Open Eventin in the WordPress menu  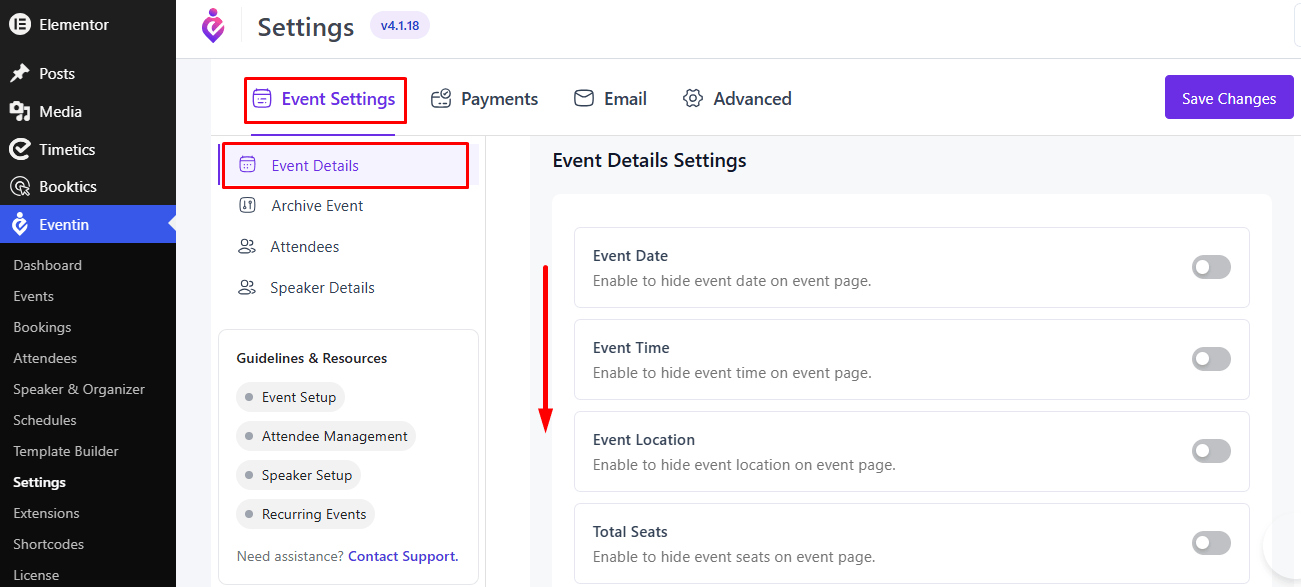pyautogui.click(x=88, y=225)
